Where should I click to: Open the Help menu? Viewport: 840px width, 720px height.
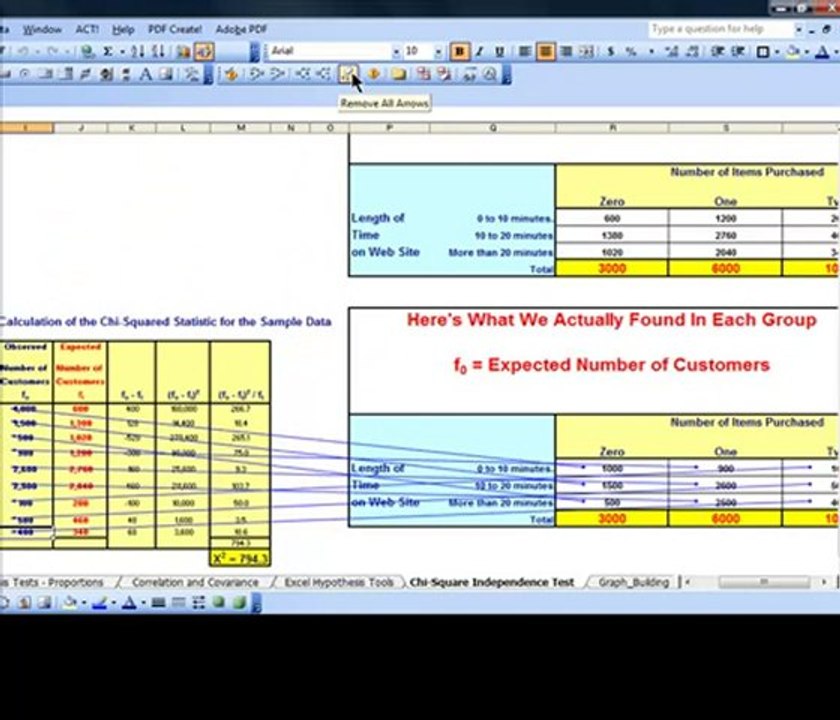pos(123,29)
